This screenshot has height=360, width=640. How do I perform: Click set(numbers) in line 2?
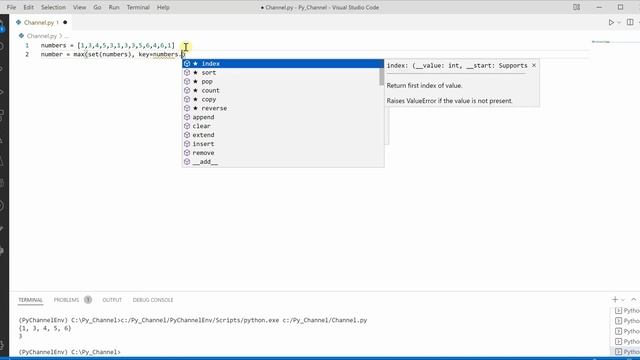(109, 54)
